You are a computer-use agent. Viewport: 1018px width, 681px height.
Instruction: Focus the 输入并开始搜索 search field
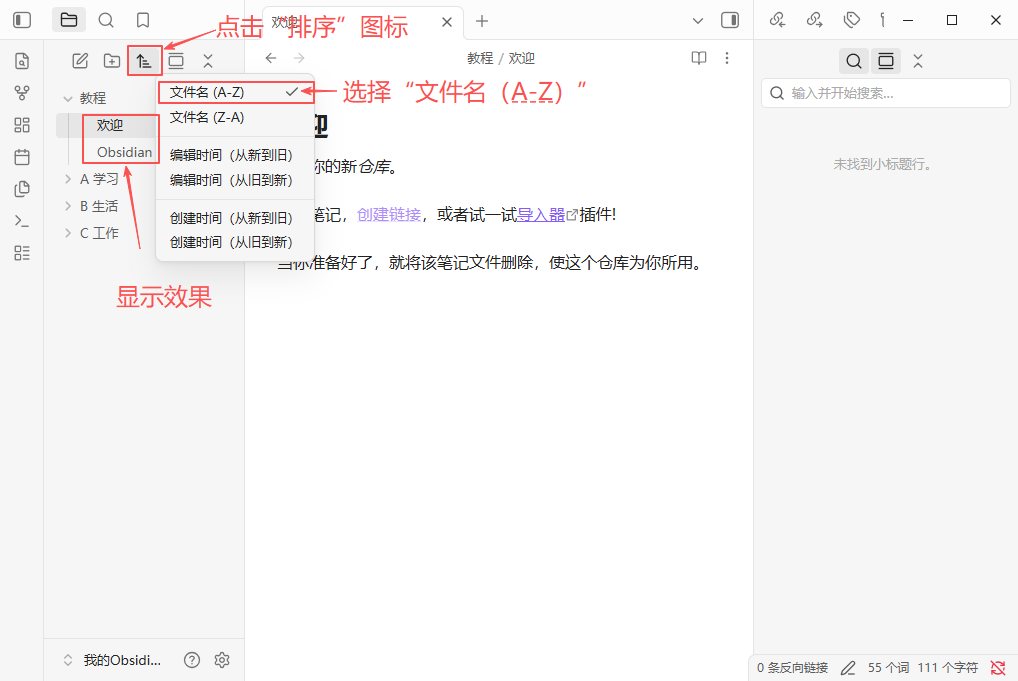pyautogui.click(x=886, y=93)
